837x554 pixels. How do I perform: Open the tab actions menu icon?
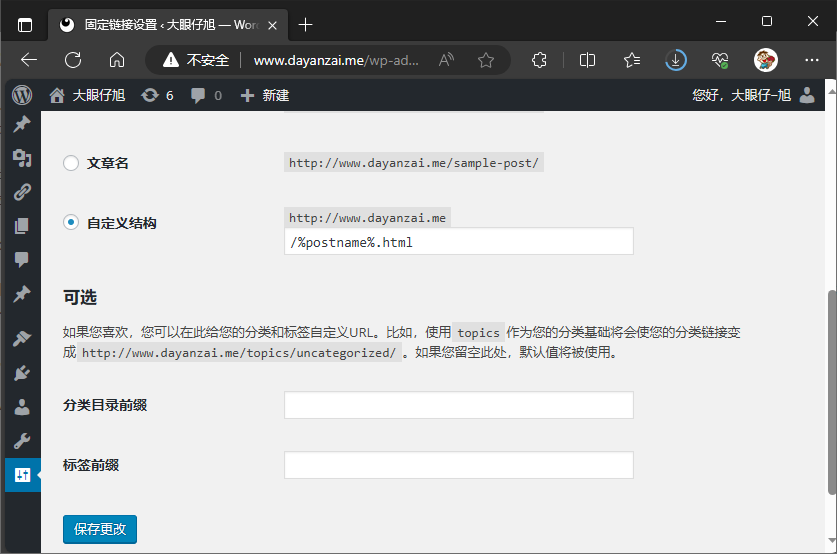click(25, 25)
